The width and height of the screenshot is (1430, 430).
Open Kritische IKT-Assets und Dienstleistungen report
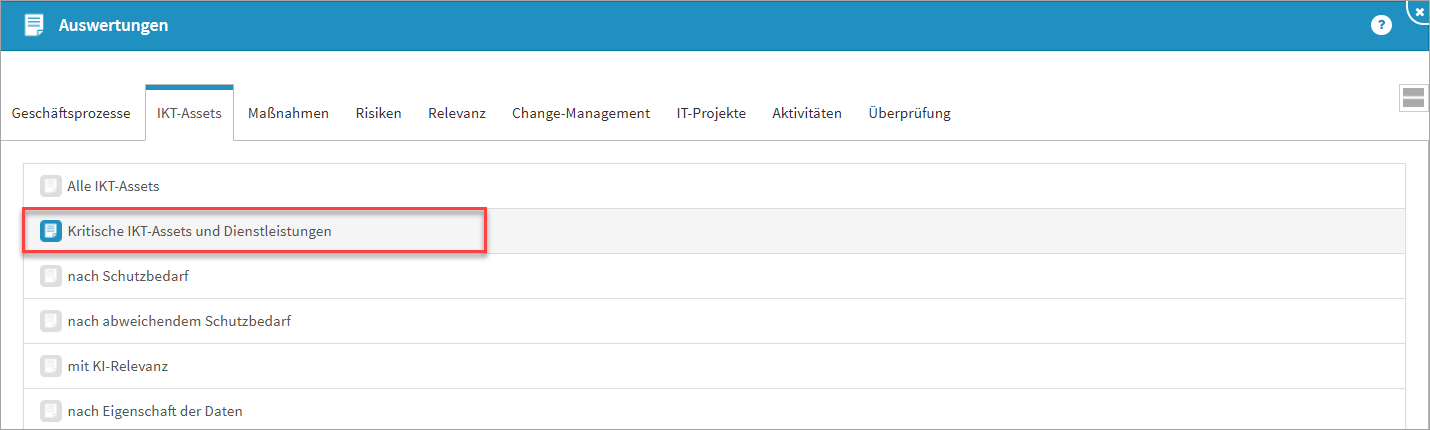point(199,231)
